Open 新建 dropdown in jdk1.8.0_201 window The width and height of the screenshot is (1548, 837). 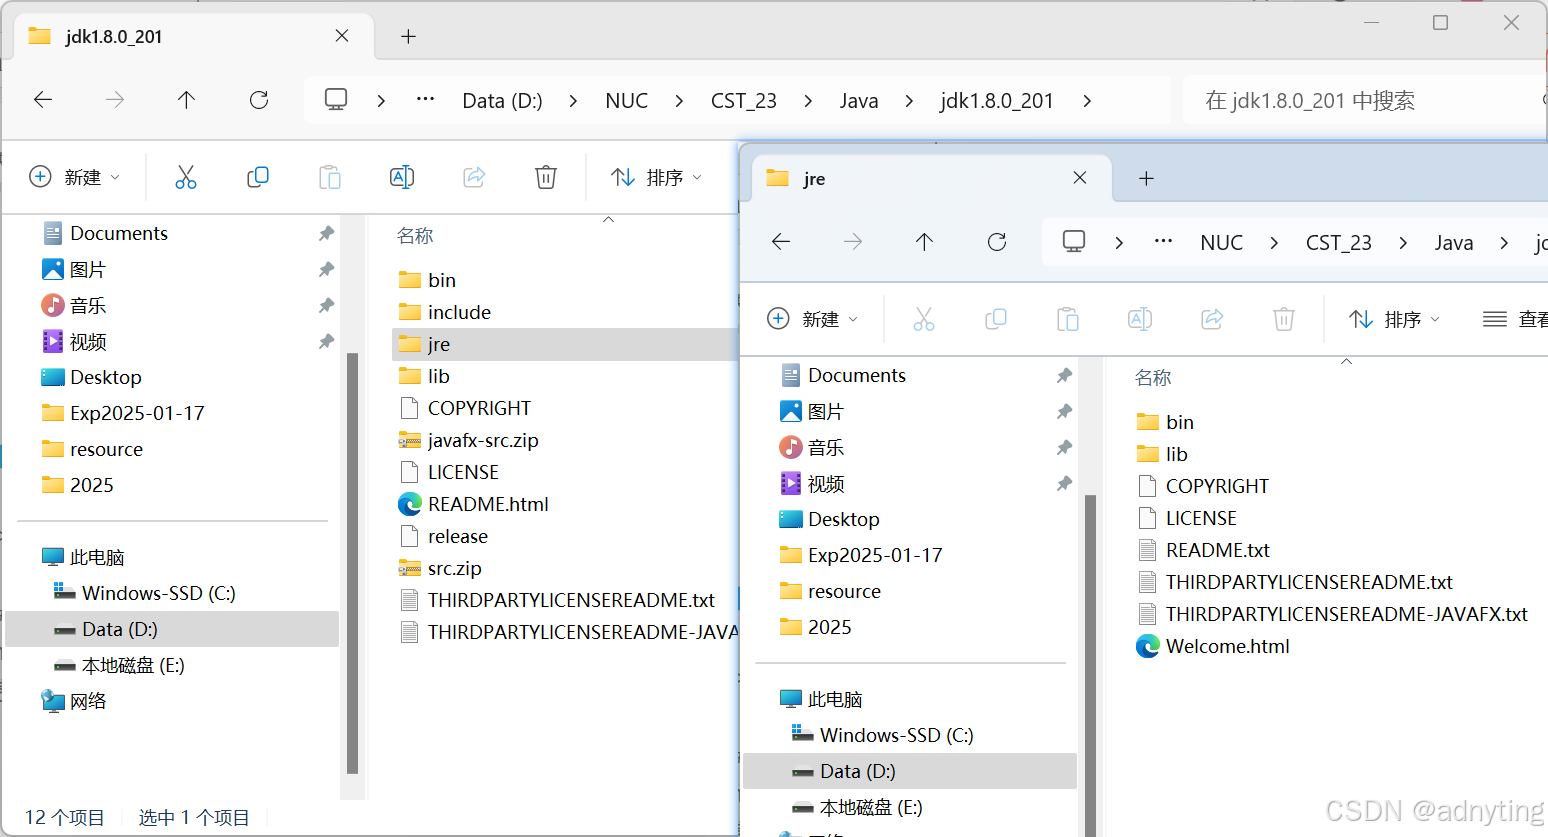point(75,177)
